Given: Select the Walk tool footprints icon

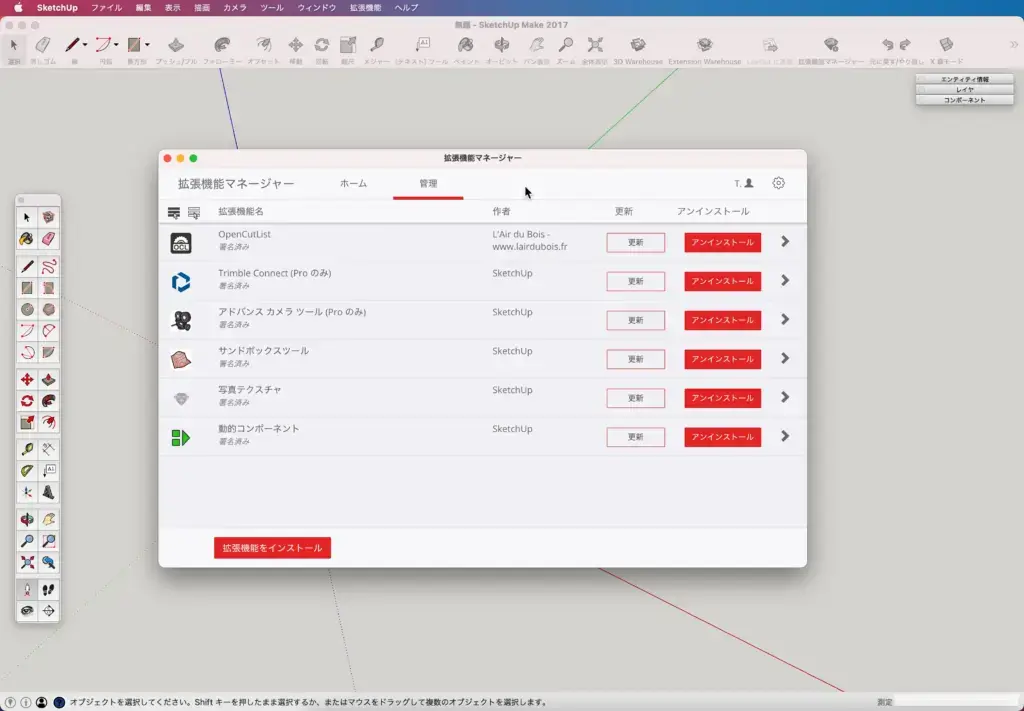Looking at the screenshot, I should (48, 590).
